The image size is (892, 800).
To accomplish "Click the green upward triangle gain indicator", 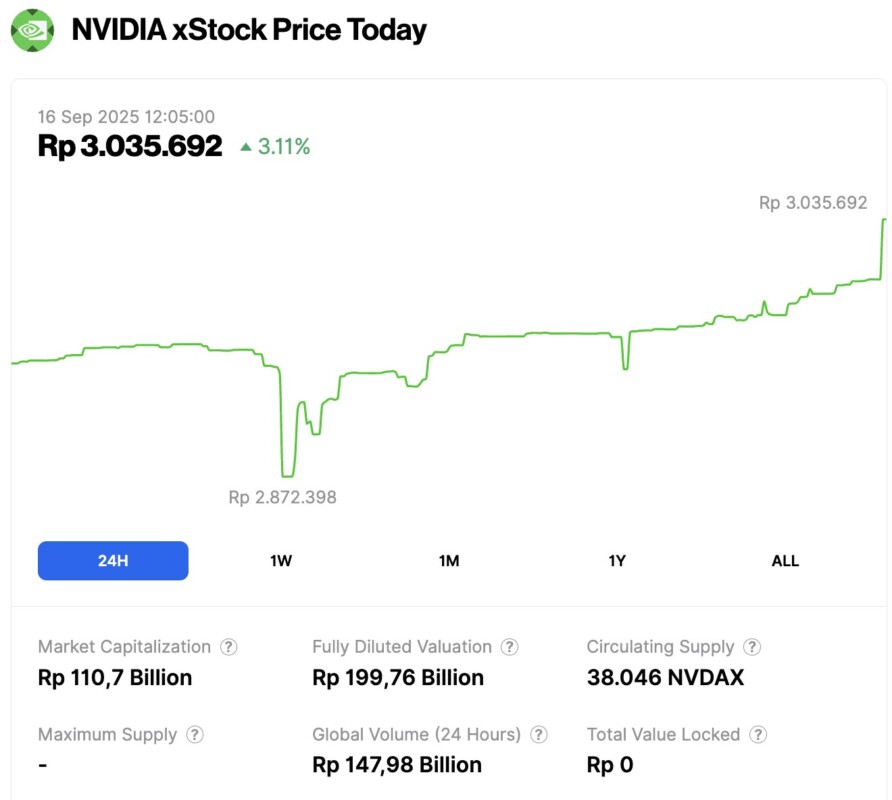I will [x=243, y=146].
